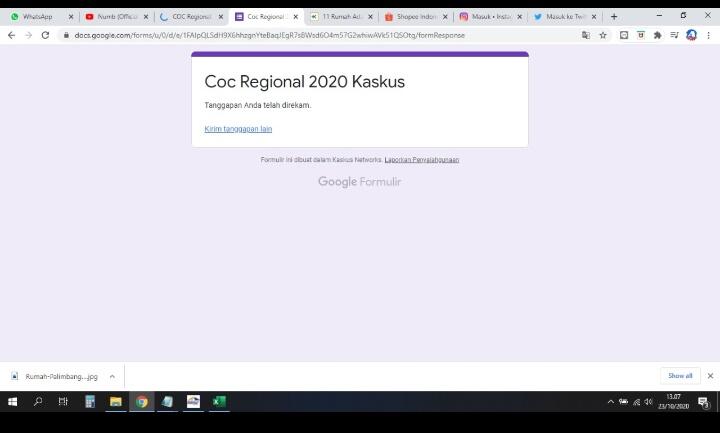Open the Excel taskbar icon
This screenshot has width=720, height=433.
(219, 402)
